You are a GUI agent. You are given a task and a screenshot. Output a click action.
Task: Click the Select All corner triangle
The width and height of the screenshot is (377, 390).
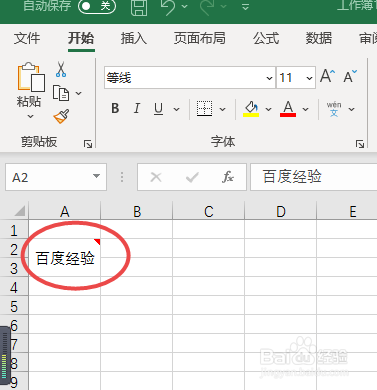(19, 211)
